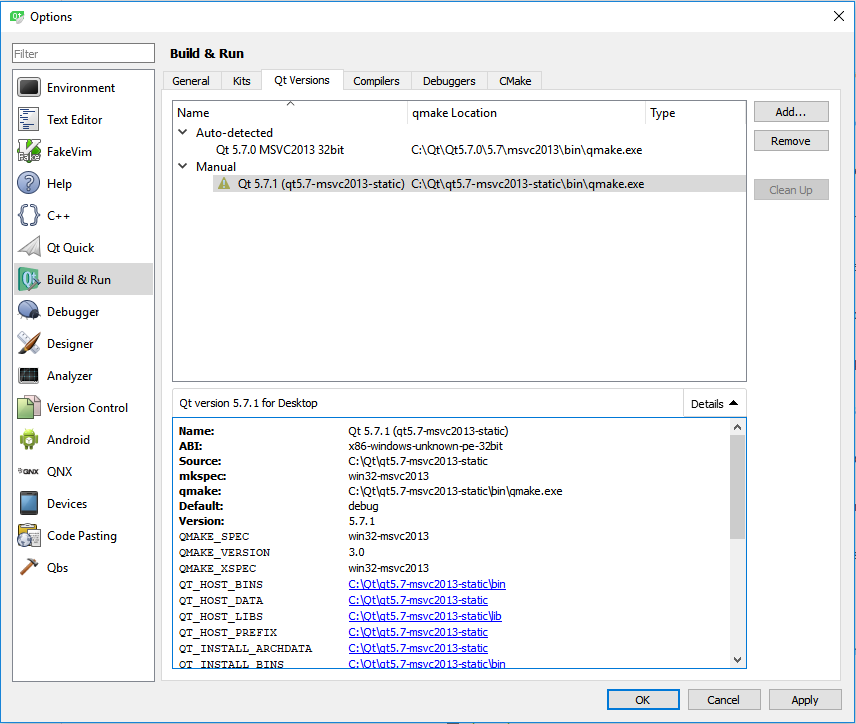856x724 pixels.
Task: Open the Compilers tab
Action: click(x=376, y=81)
